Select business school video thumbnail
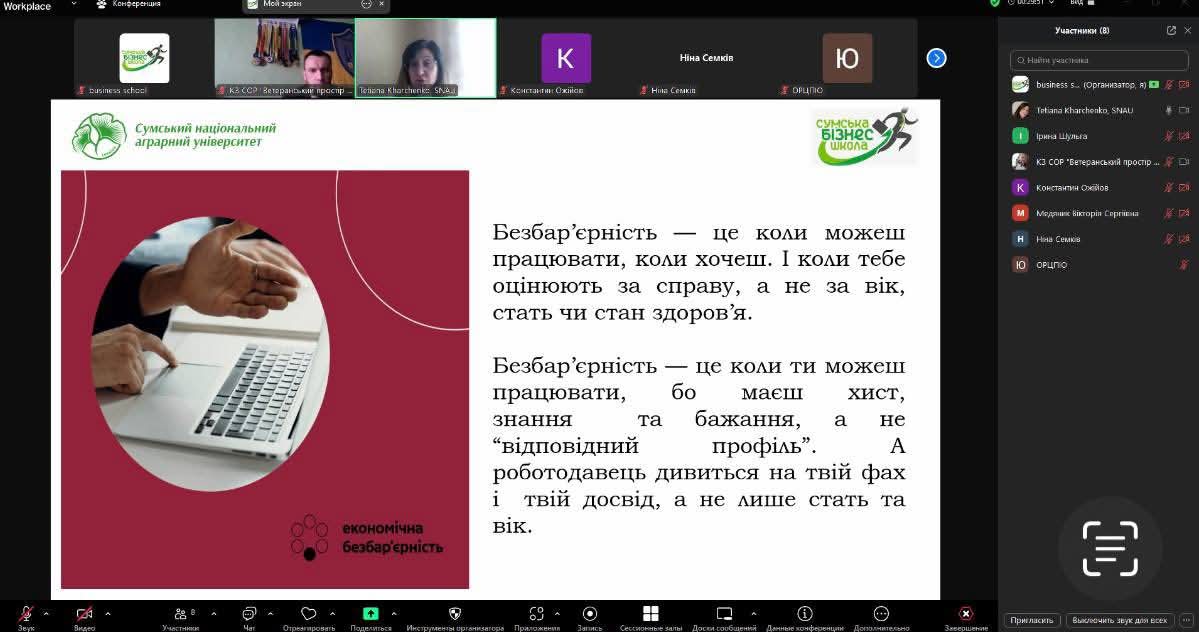Image resolution: width=1199 pixels, height=632 pixels. pos(144,58)
